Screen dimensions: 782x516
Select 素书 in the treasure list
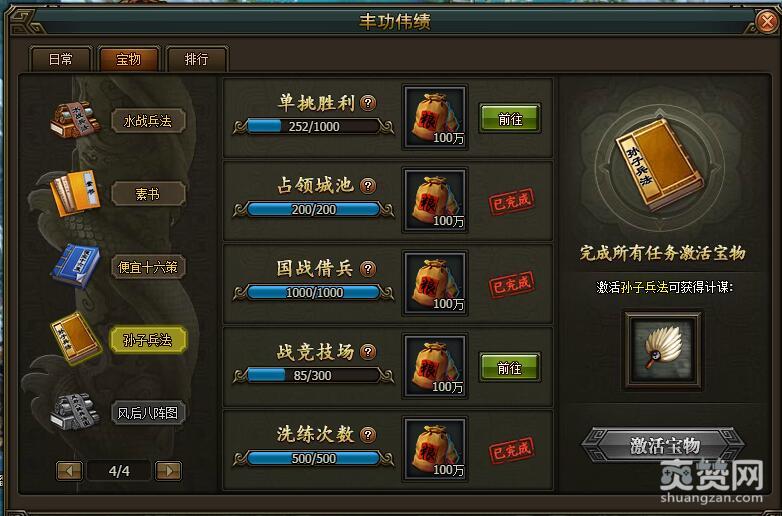tap(148, 194)
